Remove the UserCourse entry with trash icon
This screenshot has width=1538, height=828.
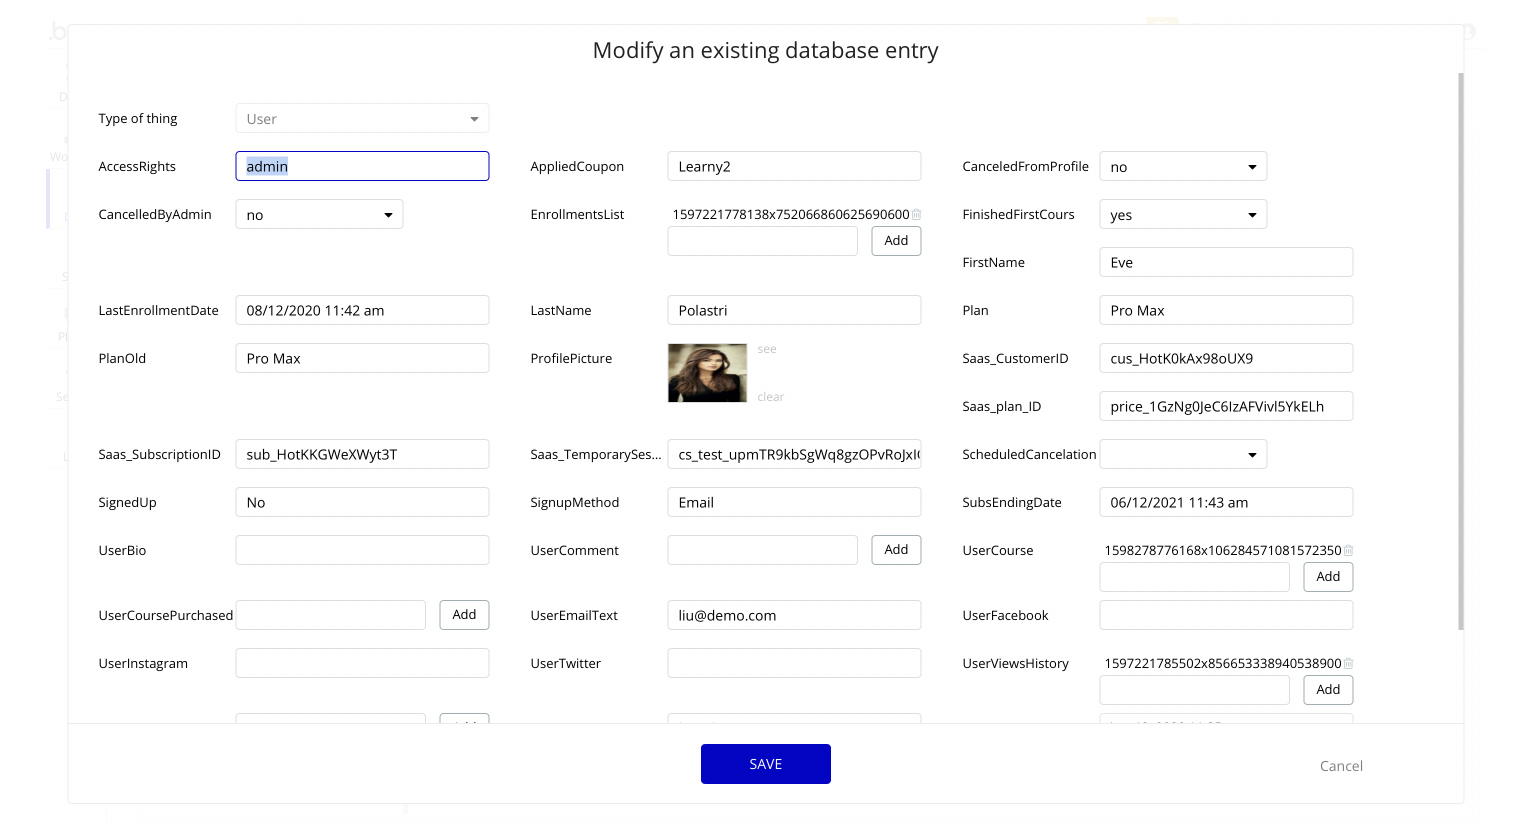click(x=1348, y=551)
